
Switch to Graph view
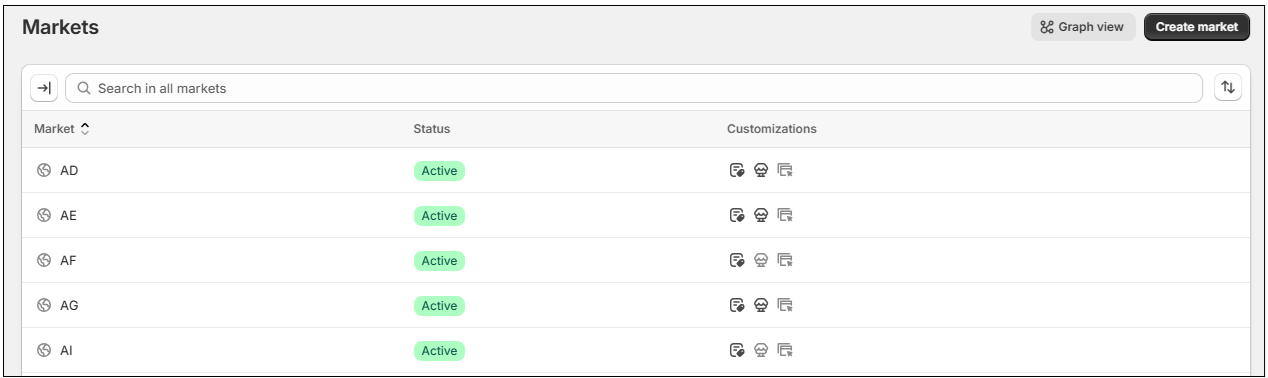[x=1083, y=27]
